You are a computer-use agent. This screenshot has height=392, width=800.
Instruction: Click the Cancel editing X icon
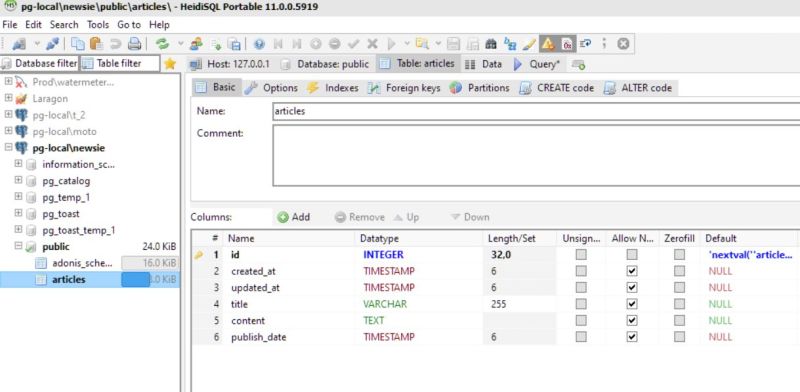(372, 44)
